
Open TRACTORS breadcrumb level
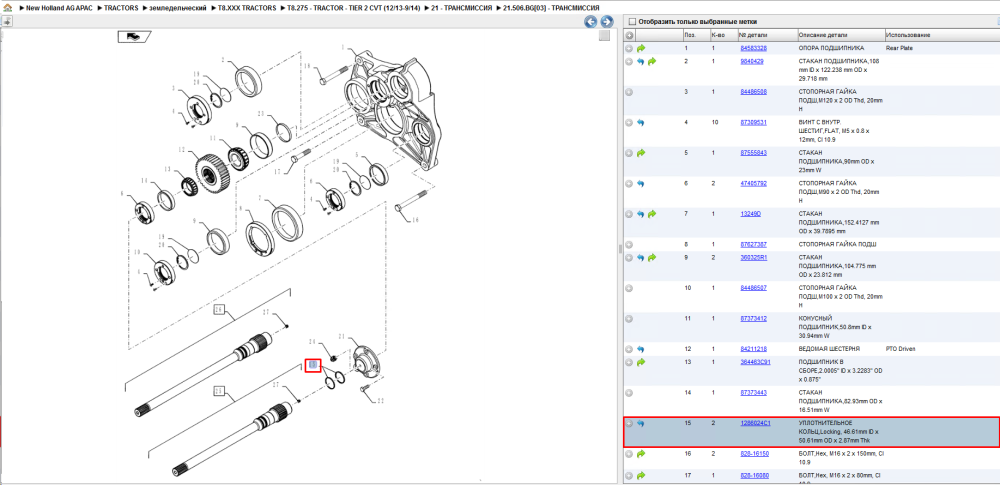121,8
